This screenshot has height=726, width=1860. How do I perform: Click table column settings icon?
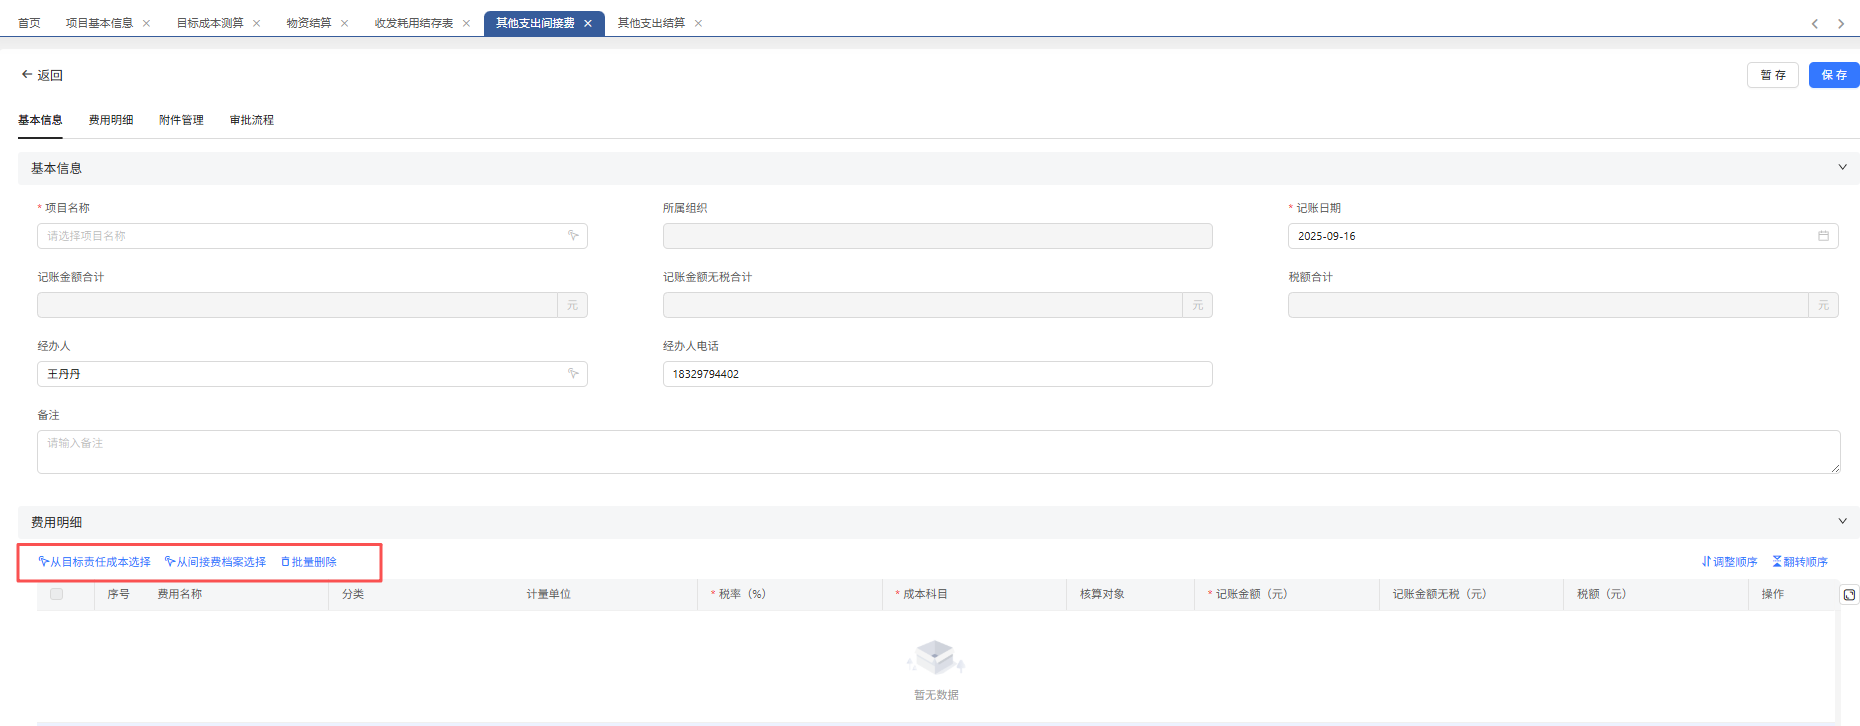[1849, 595]
